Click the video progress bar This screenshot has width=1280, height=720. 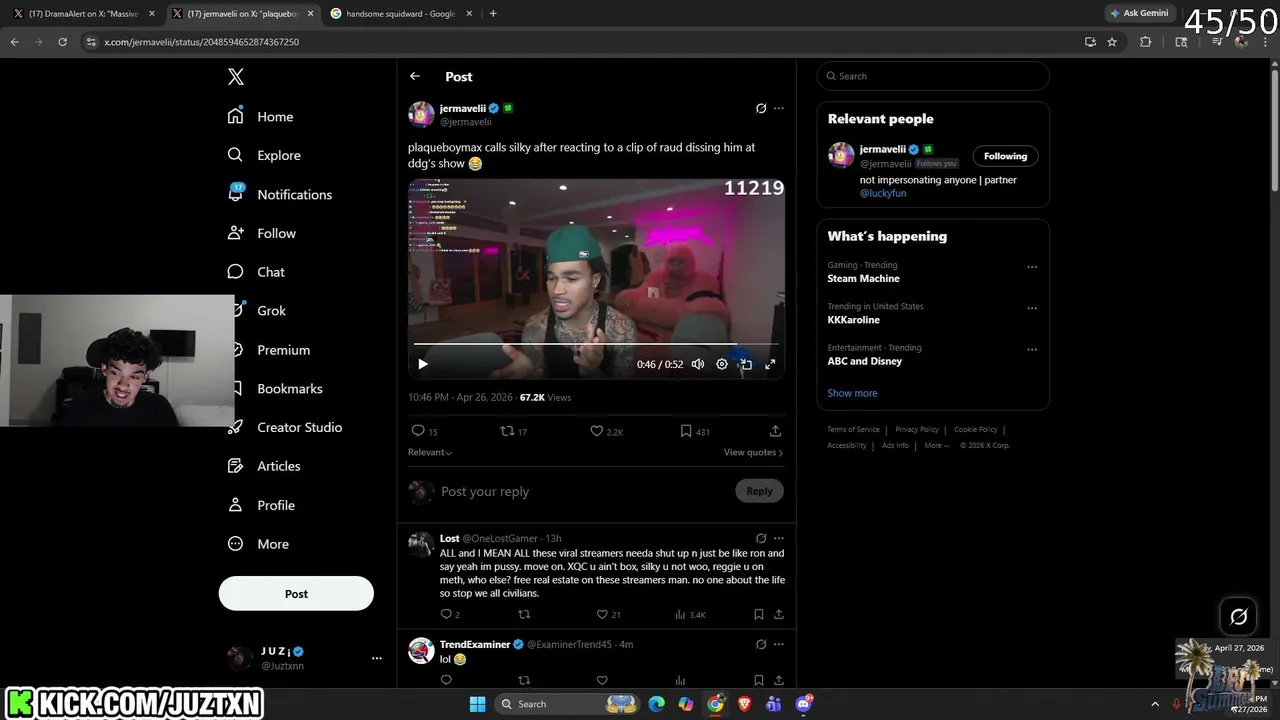click(x=596, y=344)
